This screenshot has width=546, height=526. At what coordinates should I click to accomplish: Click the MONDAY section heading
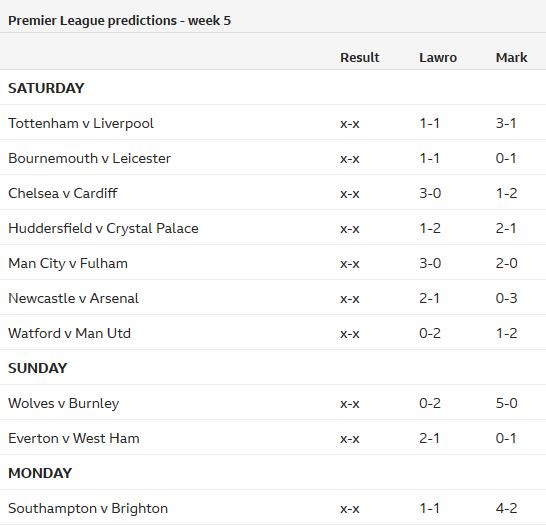click(40, 473)
